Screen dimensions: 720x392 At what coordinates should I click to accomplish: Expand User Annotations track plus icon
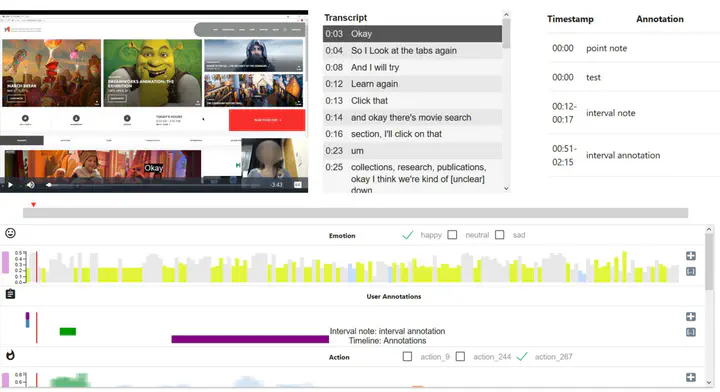pos(691,317)
